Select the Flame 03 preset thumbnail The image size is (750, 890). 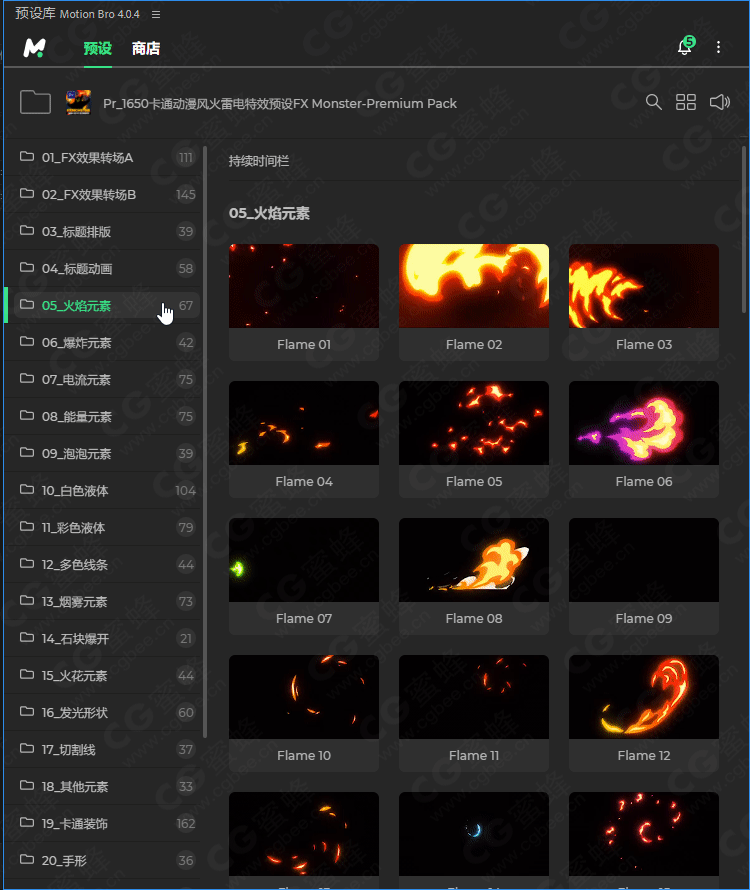click(644, 286)
